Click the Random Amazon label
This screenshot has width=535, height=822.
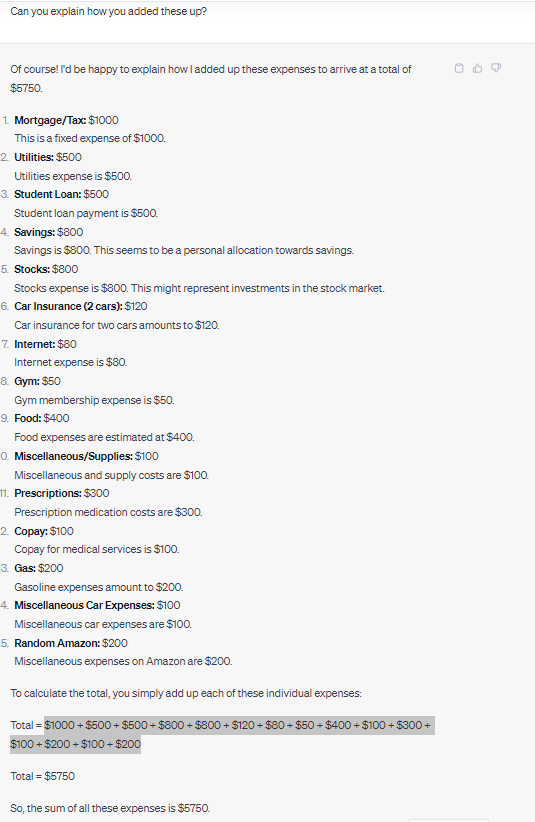(x=57, y=643)
